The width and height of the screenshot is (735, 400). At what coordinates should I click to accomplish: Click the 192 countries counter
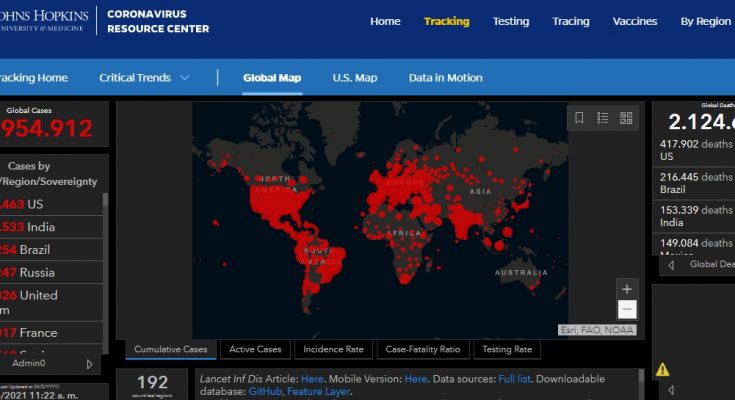click(x=153, y=385)
